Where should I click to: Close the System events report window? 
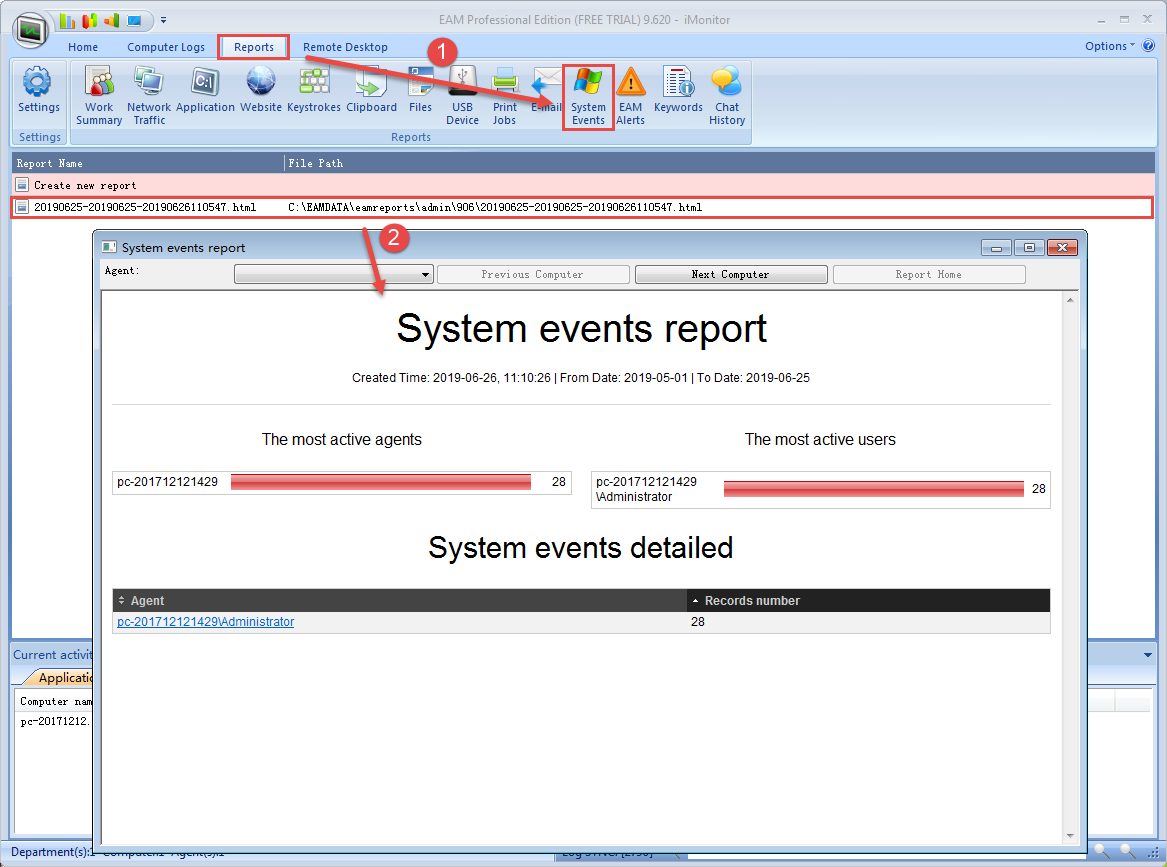[x=1063, y=247]
